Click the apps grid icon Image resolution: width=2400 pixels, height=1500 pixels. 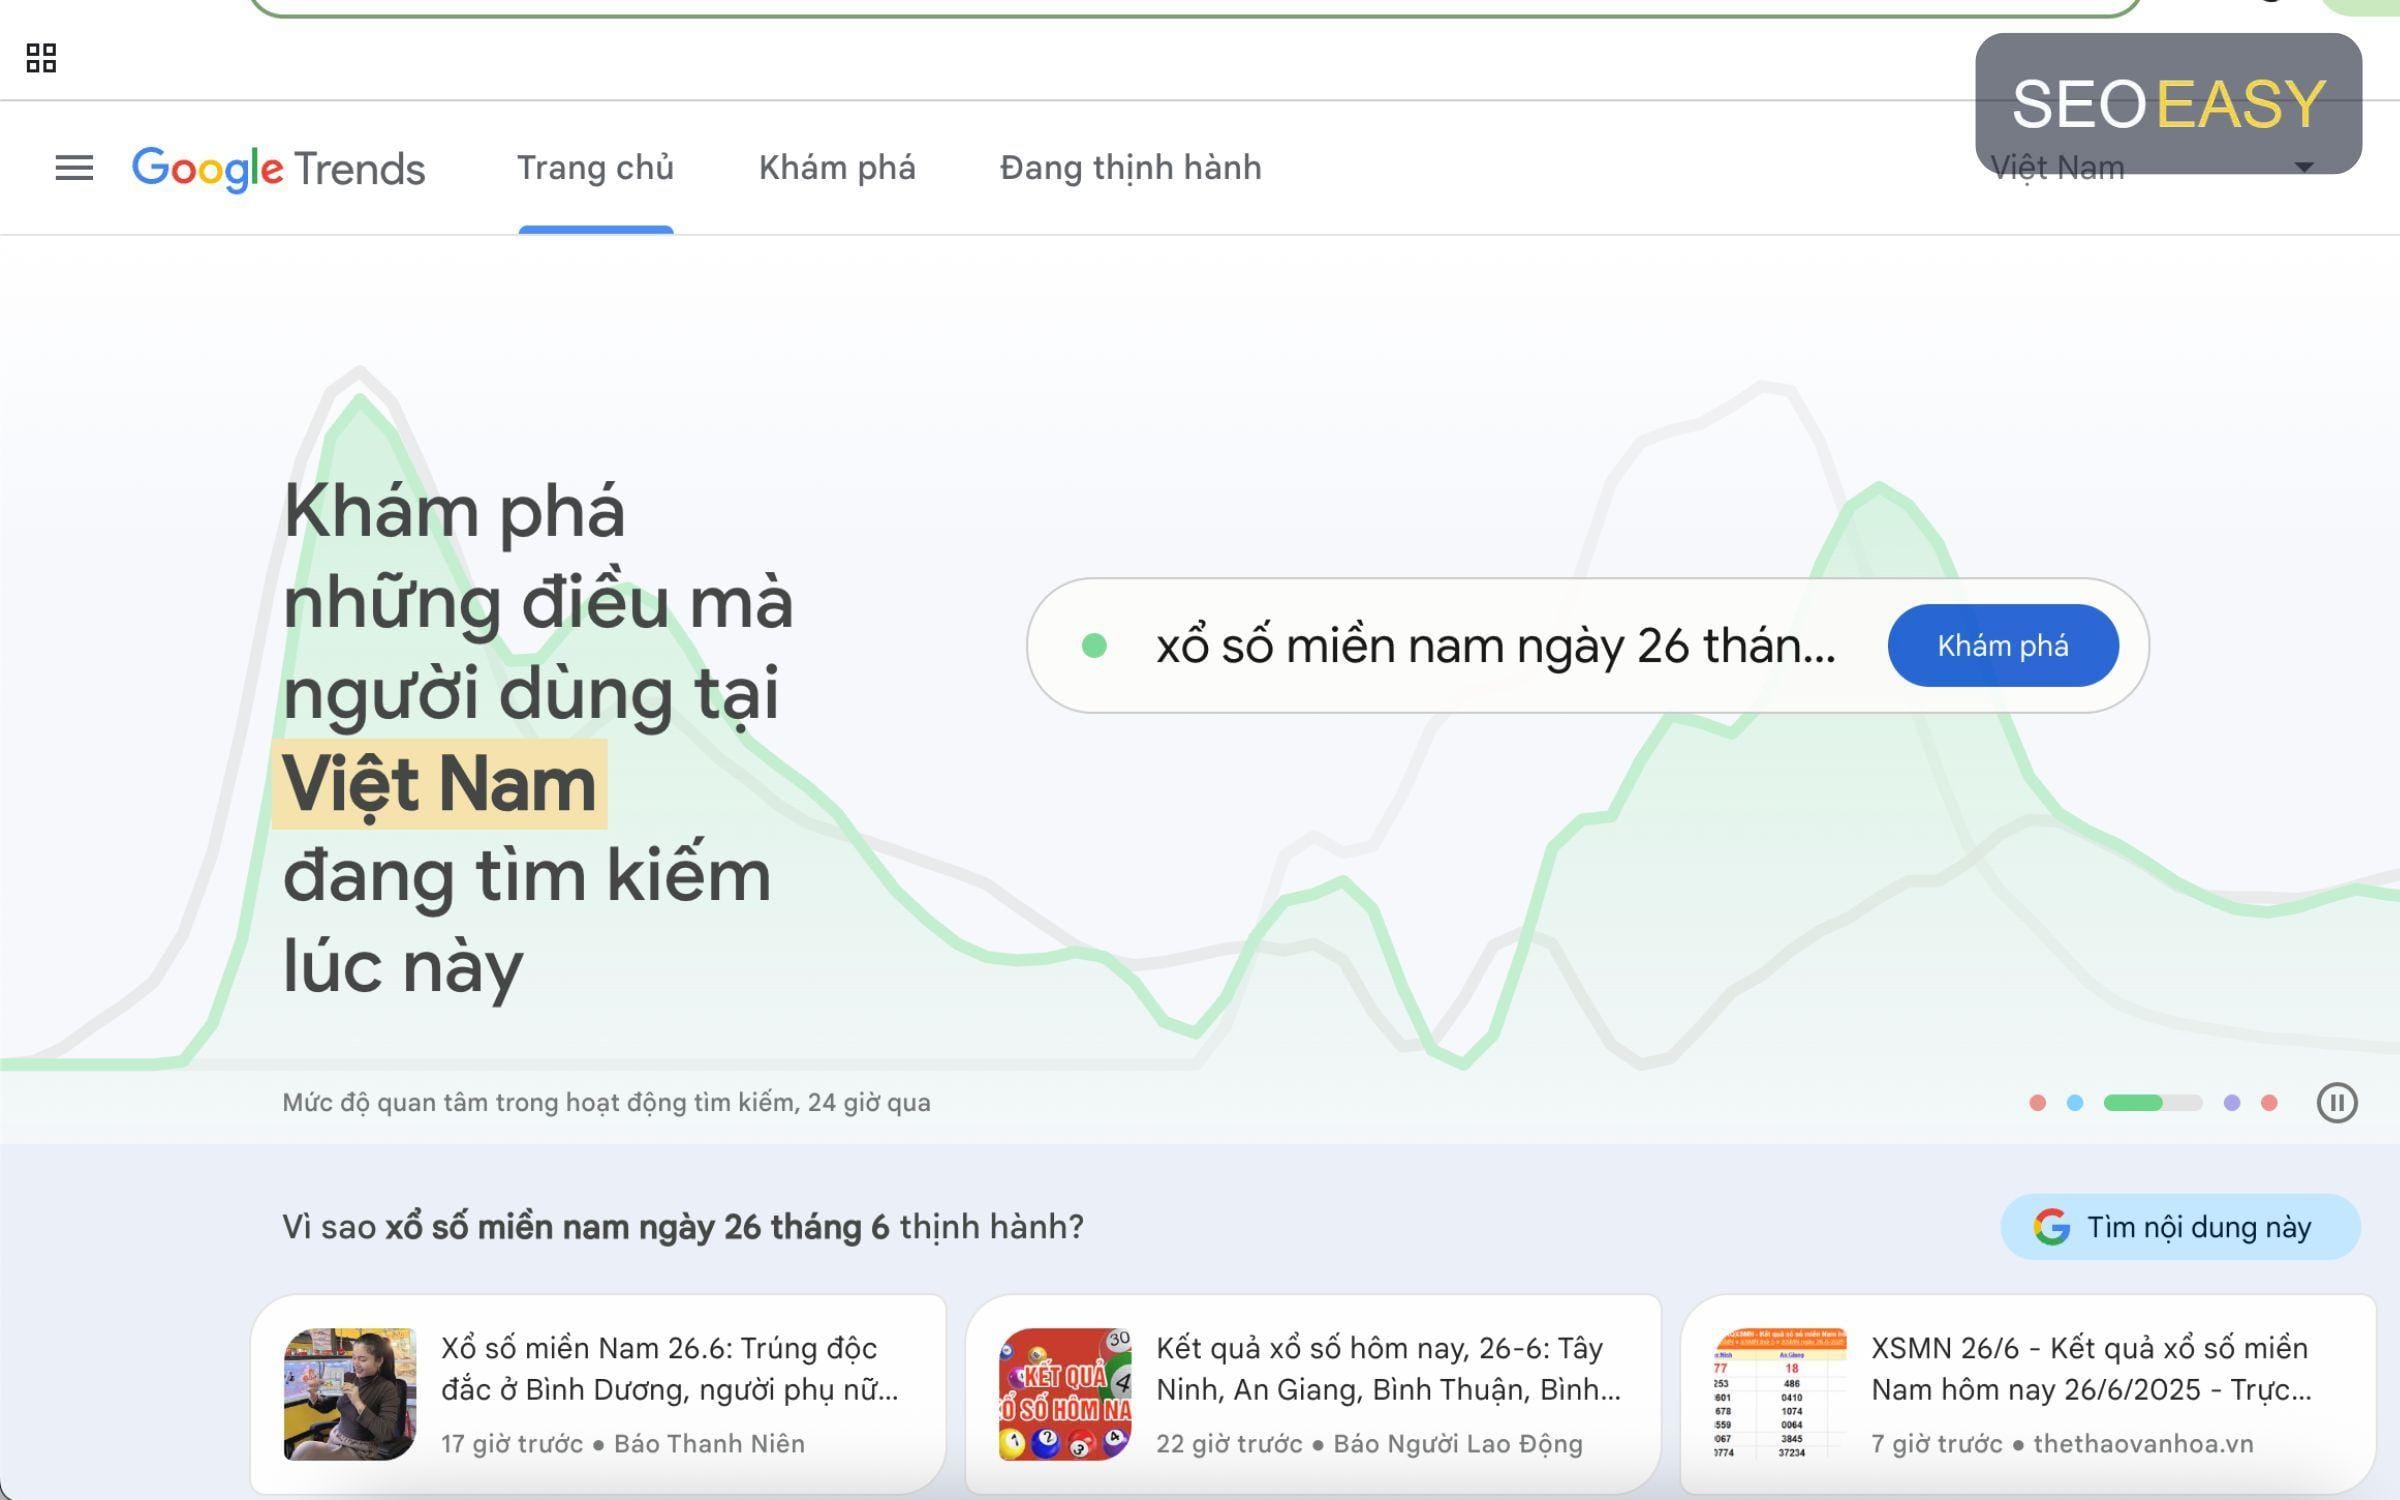(x=41, y=58)
